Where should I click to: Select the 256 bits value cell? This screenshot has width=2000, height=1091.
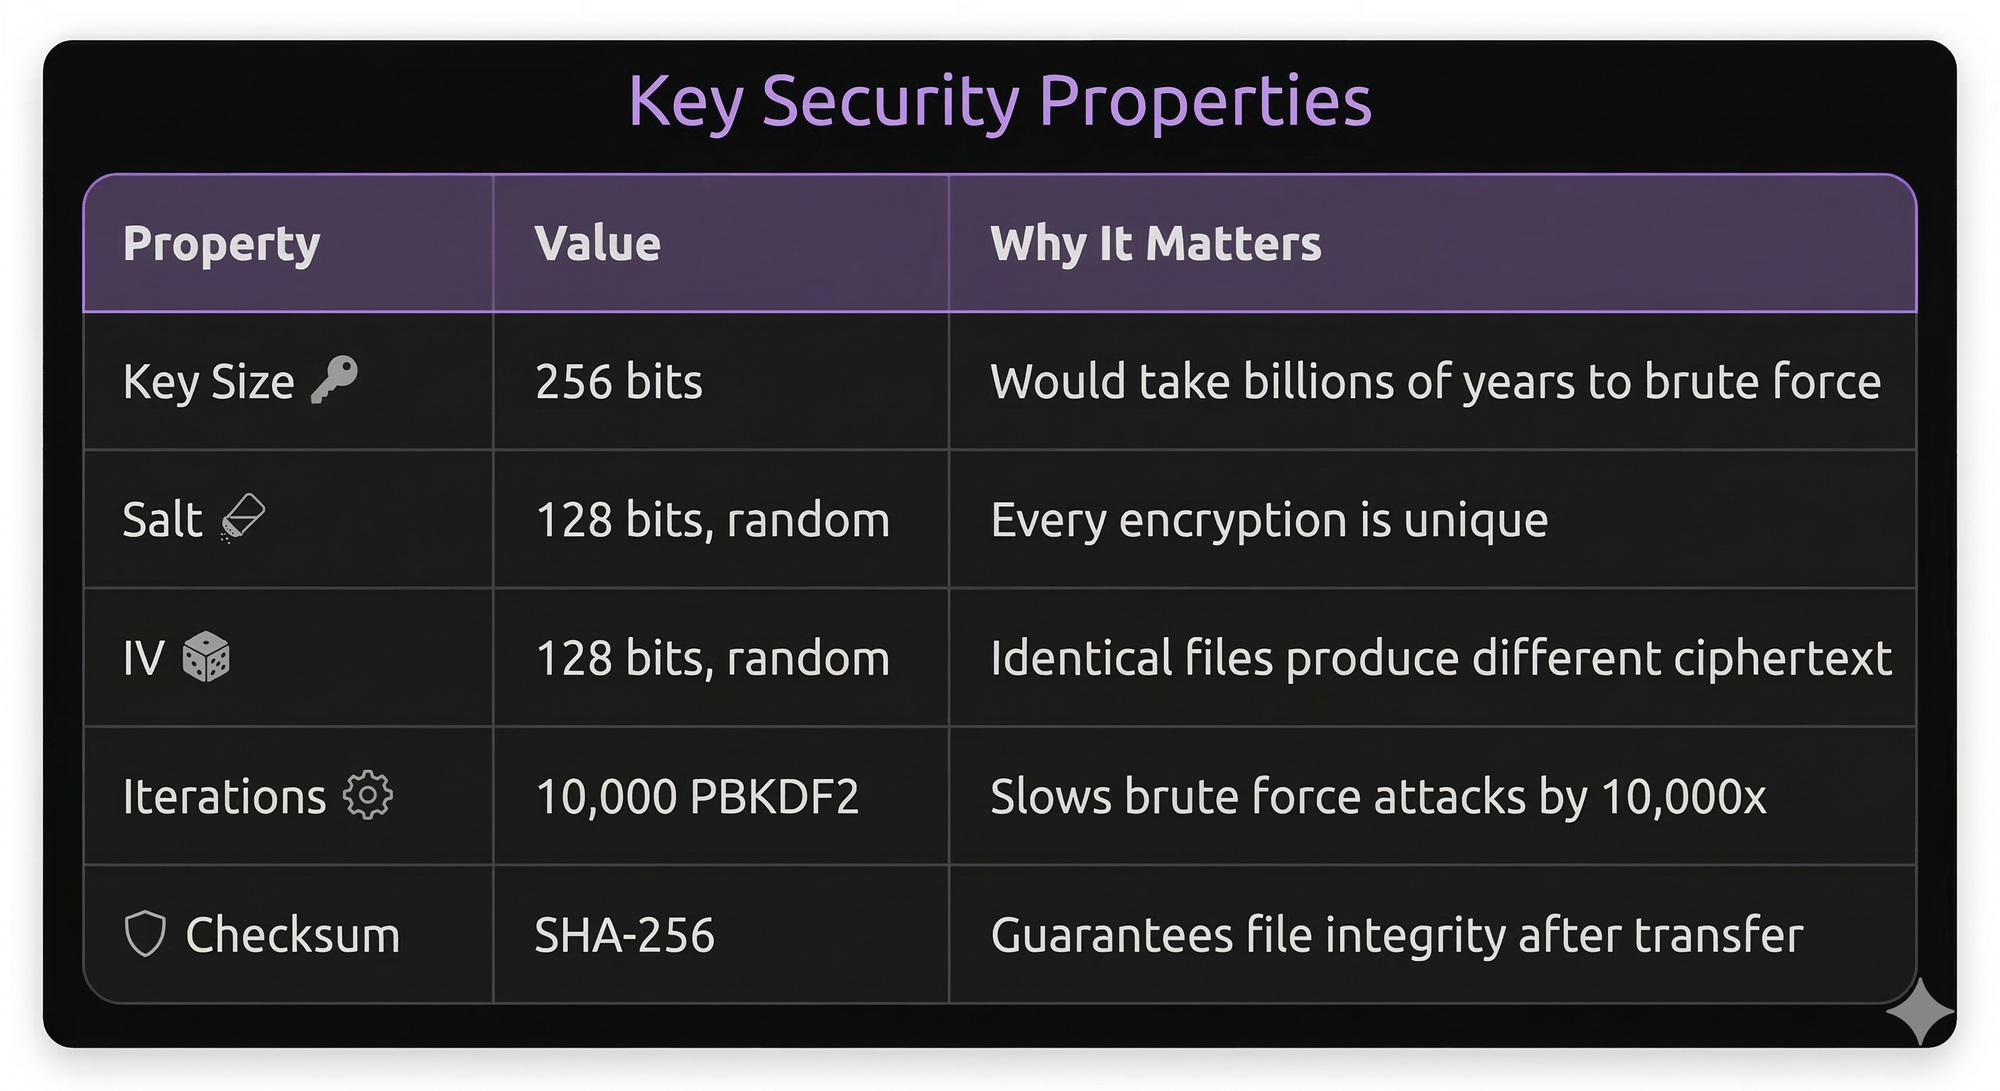pyautogui.click(x=619, y=381)
